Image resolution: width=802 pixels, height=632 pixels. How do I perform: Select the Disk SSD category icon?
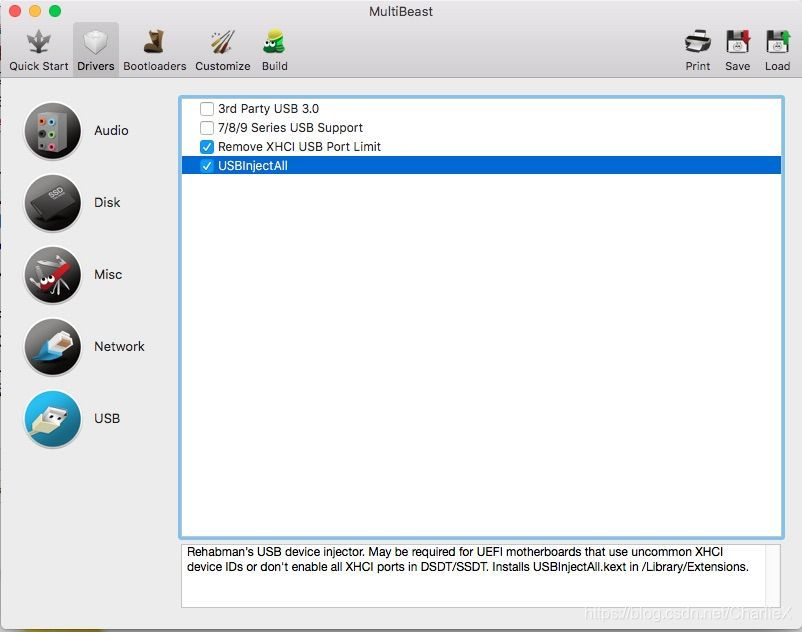click(53, 202)
